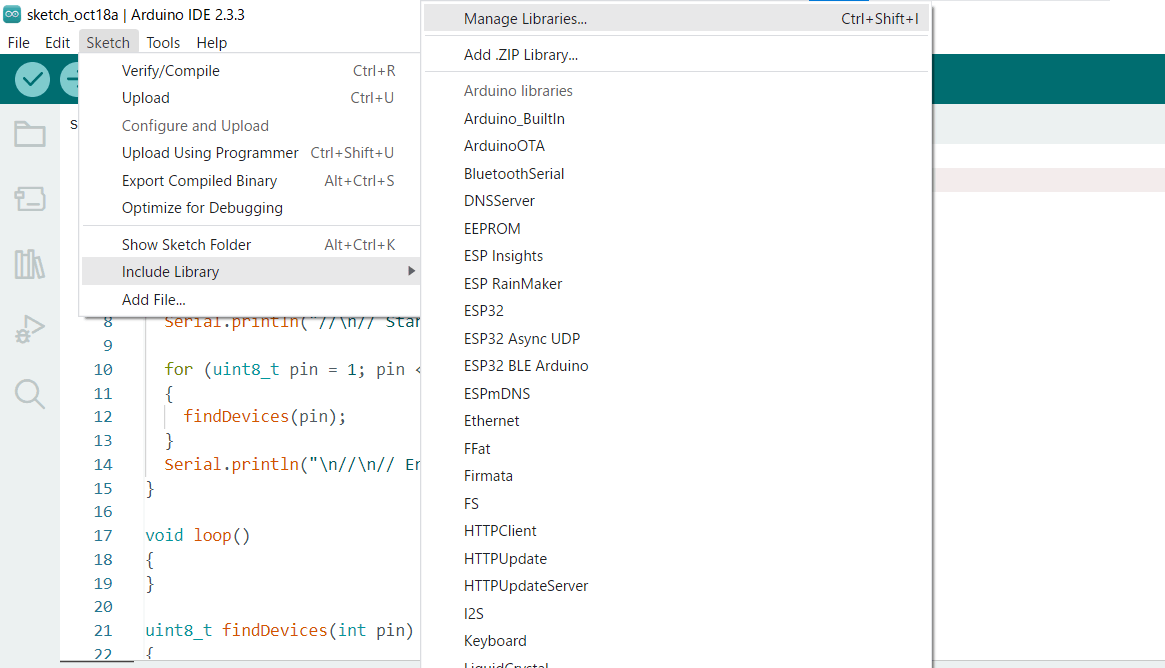This screenshot has height=668, width=1165.
Task: Include the ESPmDNS library
Action: [676, 393]
